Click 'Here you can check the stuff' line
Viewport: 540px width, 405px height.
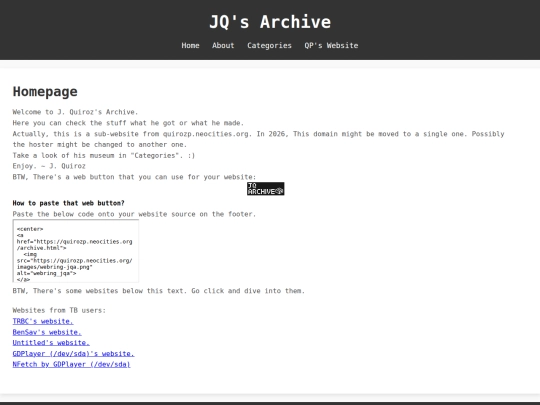(x=128, y=123)
